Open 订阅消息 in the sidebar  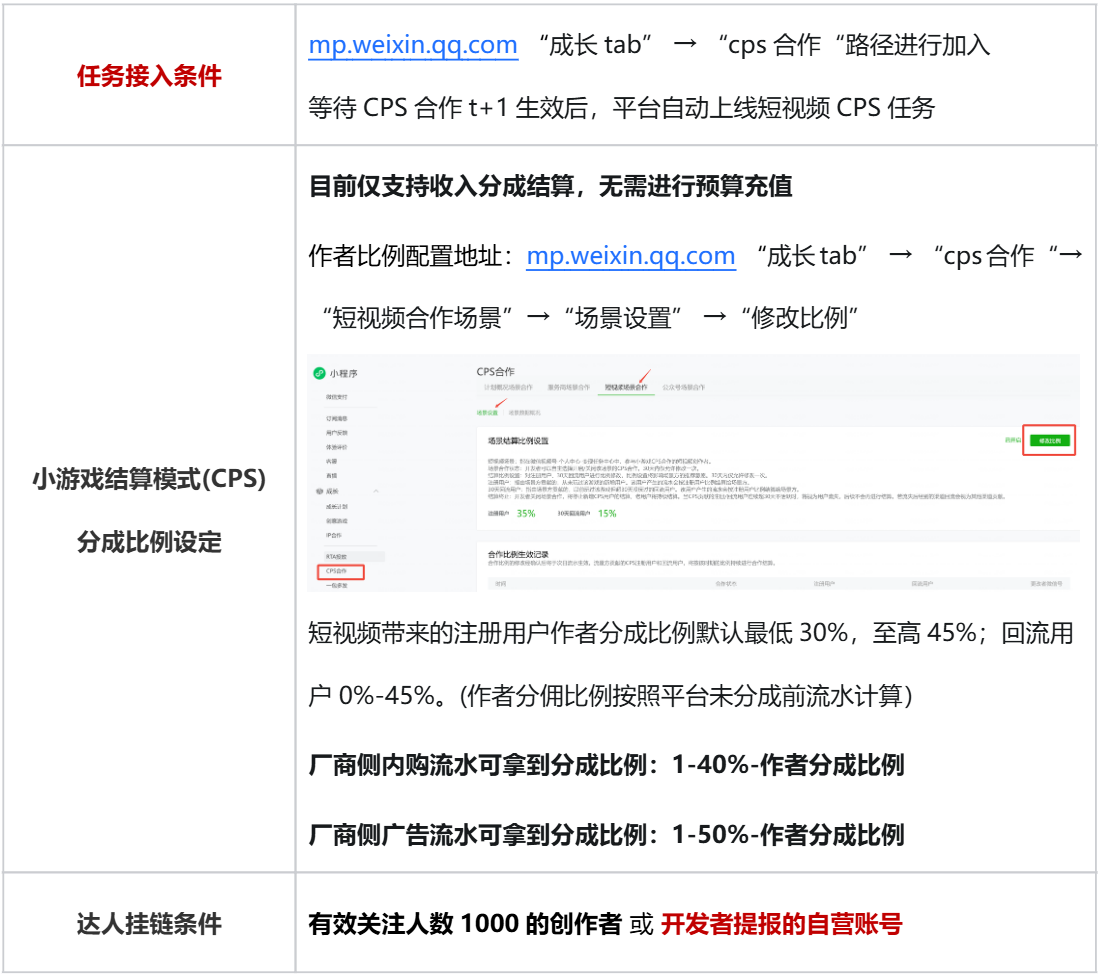(x=336, y=419)
